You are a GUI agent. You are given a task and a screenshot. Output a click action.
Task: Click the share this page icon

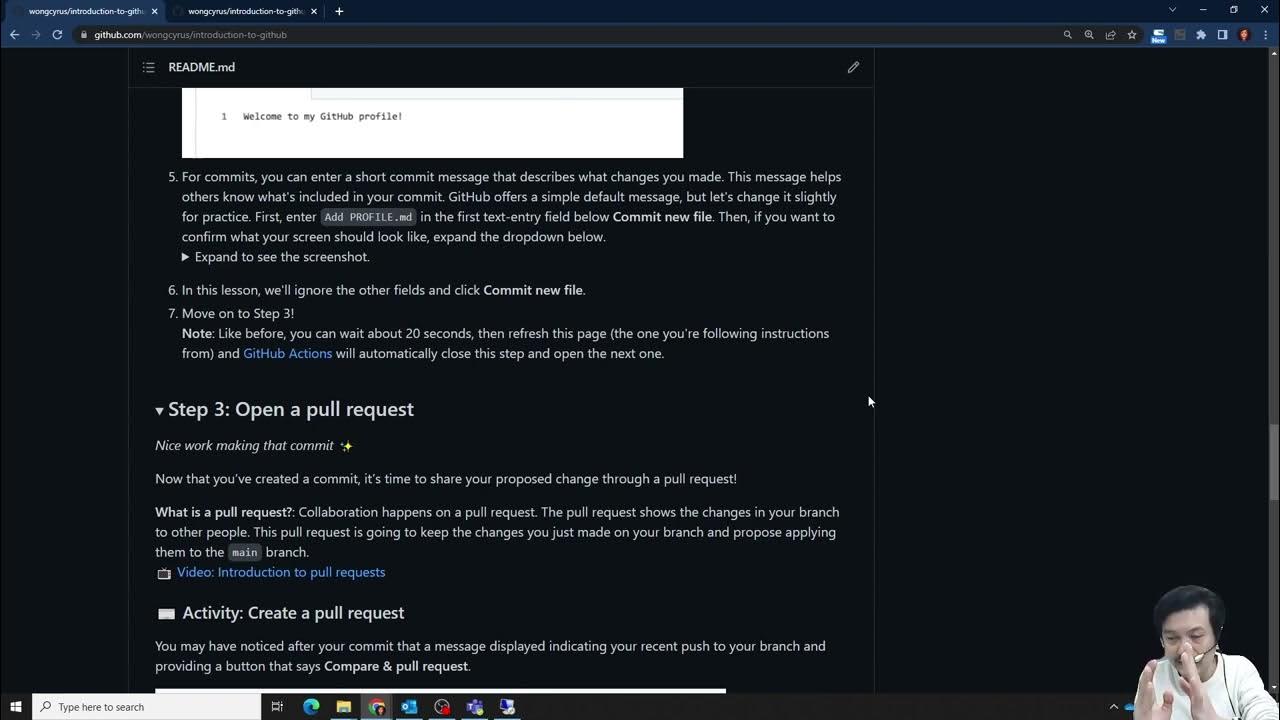tap(1110, 35)
